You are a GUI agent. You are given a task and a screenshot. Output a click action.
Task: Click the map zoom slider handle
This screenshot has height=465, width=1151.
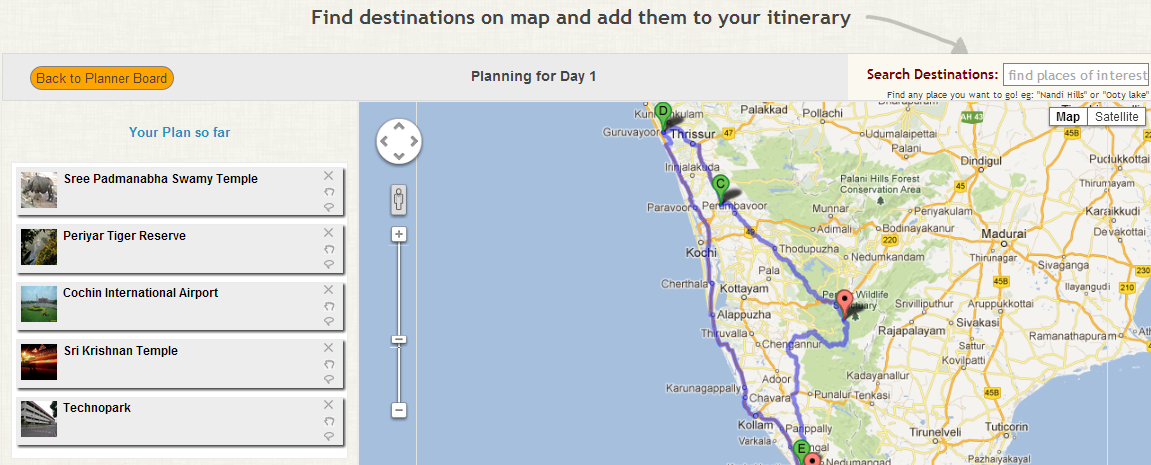399,339
